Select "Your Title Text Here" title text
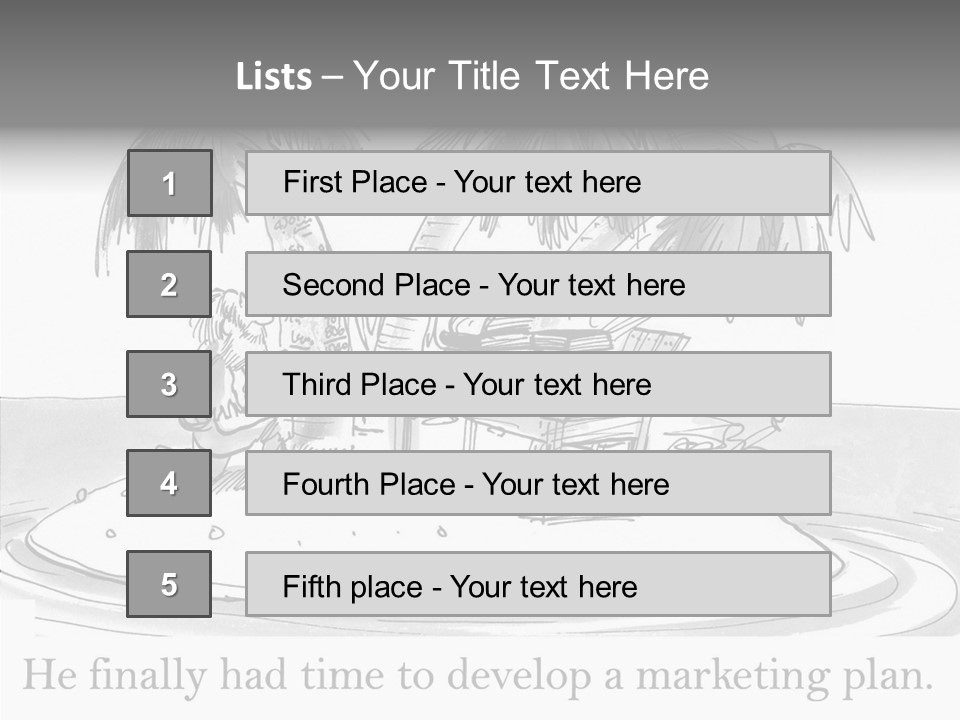960x720 pixels. pos(531,76)
